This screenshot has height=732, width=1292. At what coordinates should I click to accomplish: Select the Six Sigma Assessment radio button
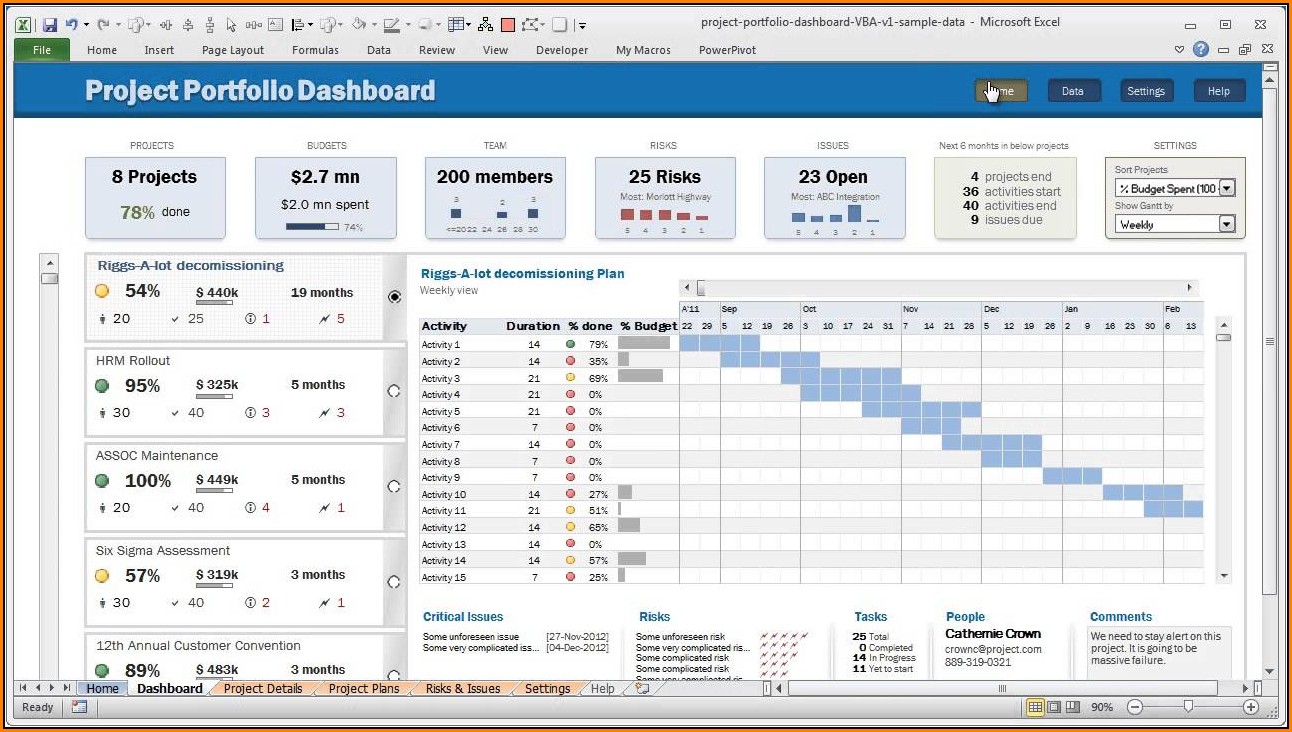click(394, 581)
